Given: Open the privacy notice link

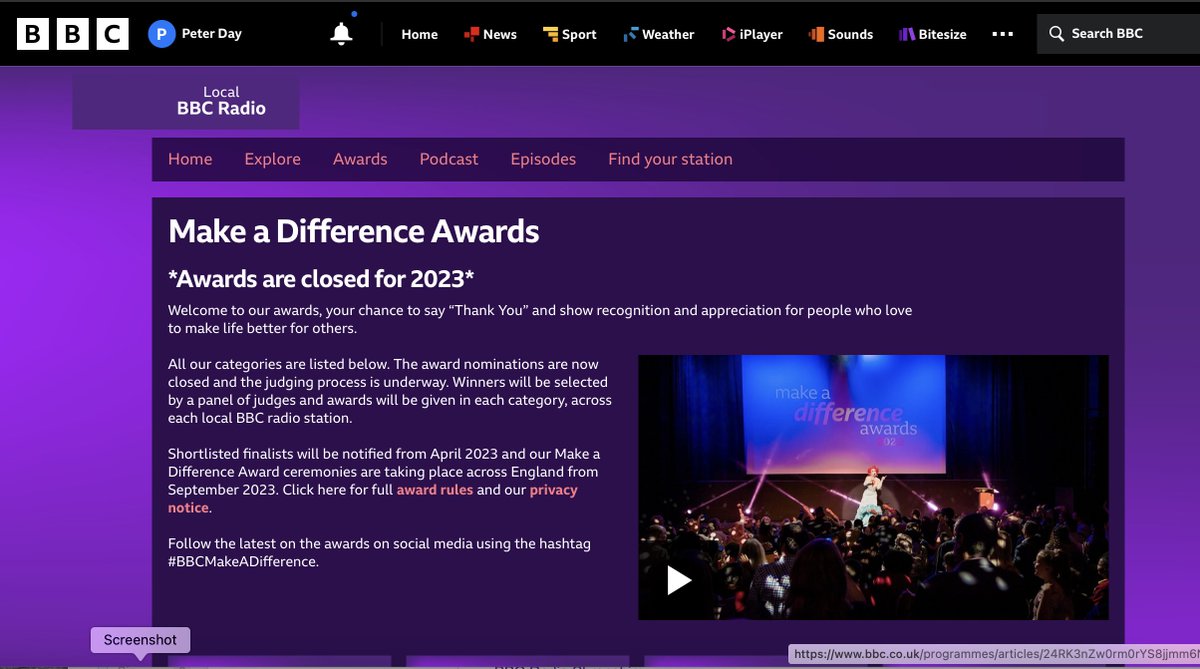Looking at the screenshot, I should [372, 499].
